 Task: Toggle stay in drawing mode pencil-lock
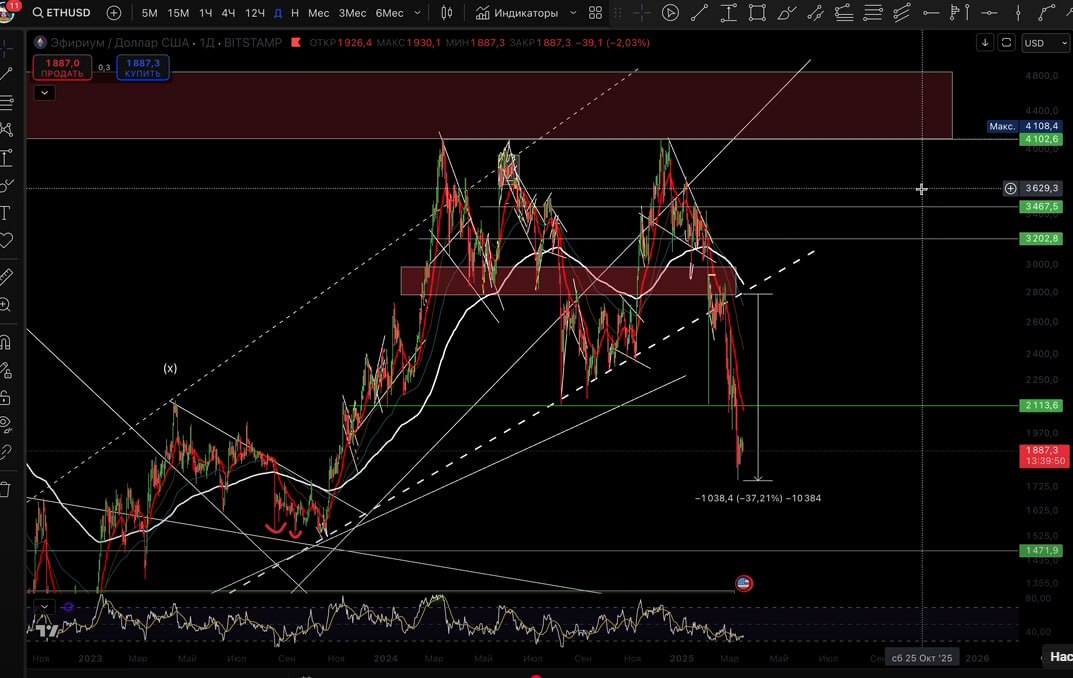tap(6, 370)
